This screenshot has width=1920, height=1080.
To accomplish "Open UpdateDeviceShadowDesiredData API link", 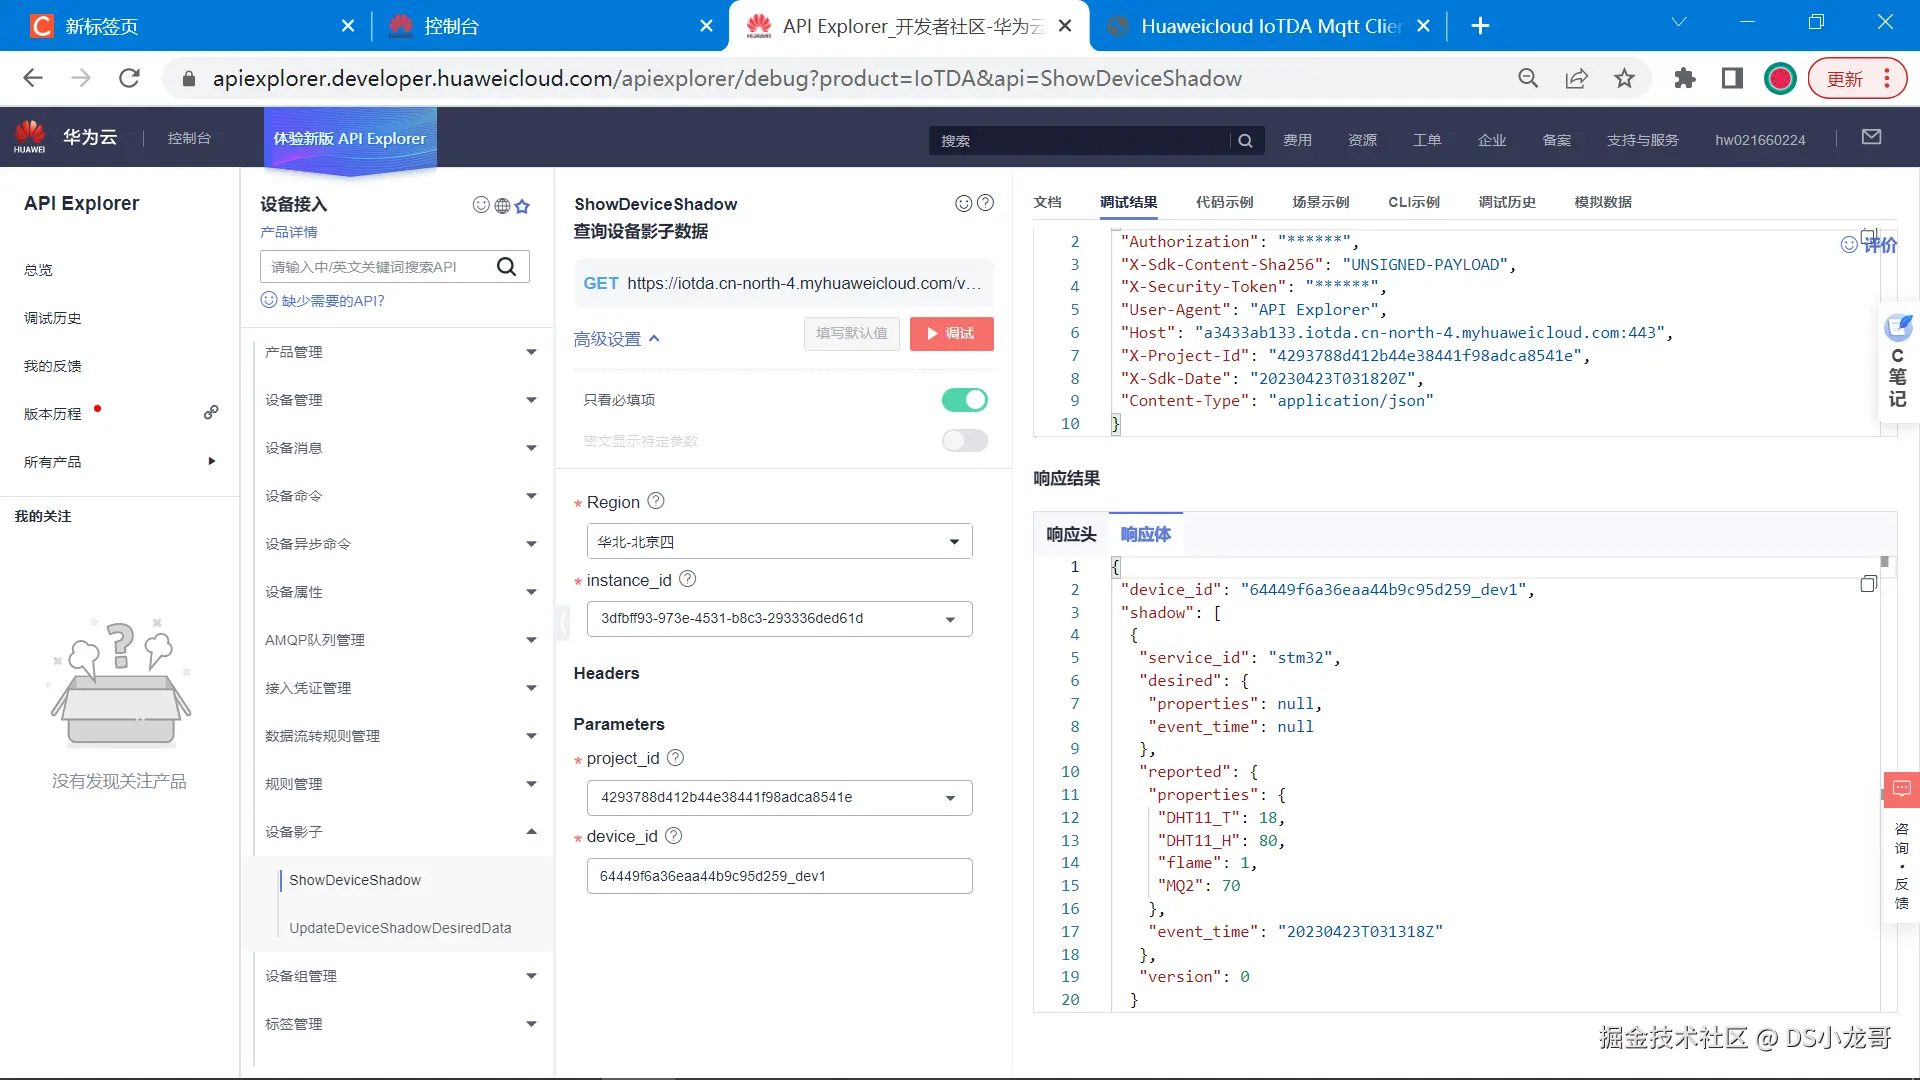I will (400, 928).
